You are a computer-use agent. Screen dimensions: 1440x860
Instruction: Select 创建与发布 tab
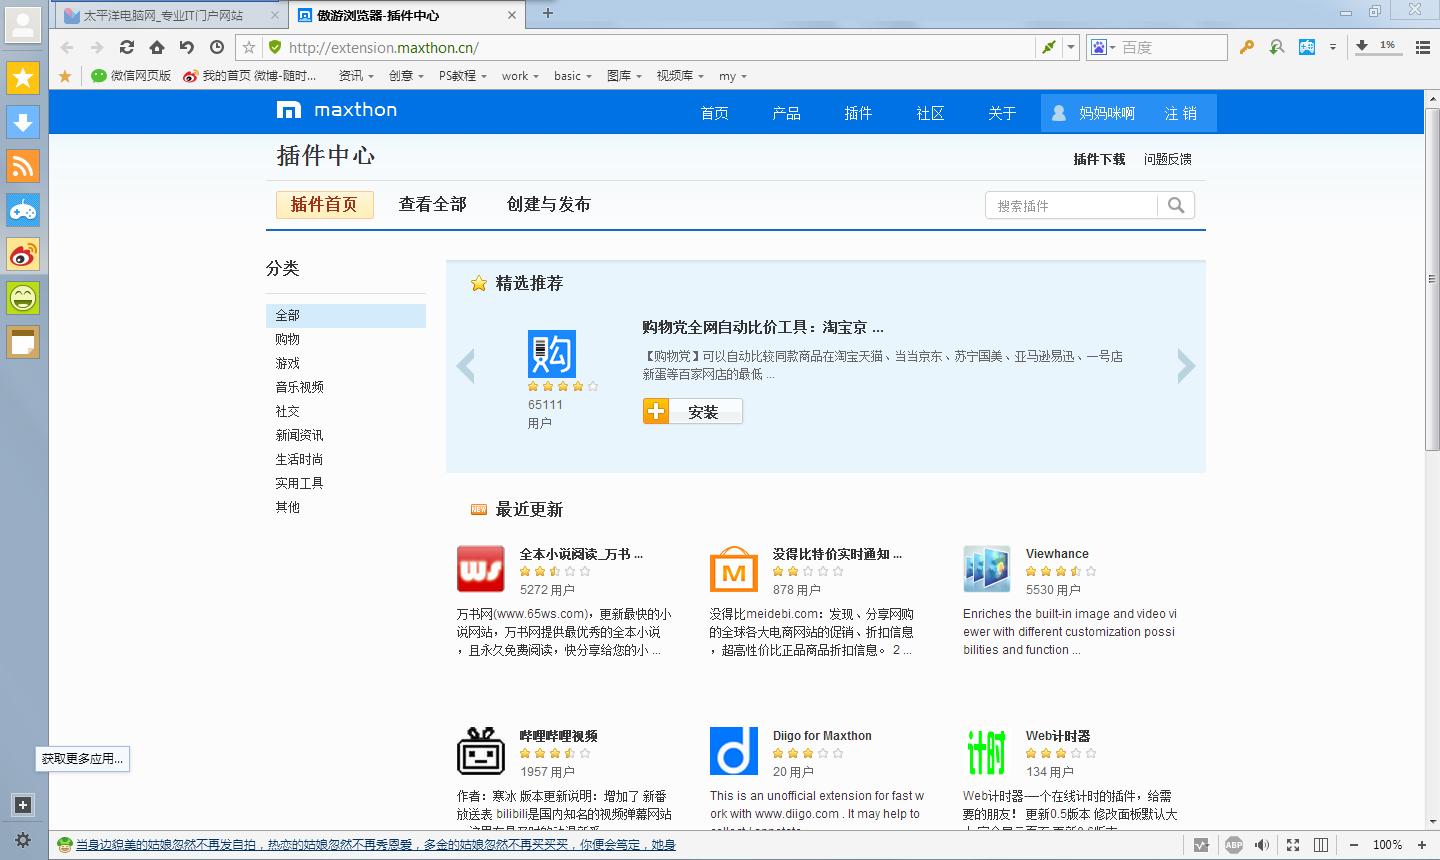[x=548, y=204]
